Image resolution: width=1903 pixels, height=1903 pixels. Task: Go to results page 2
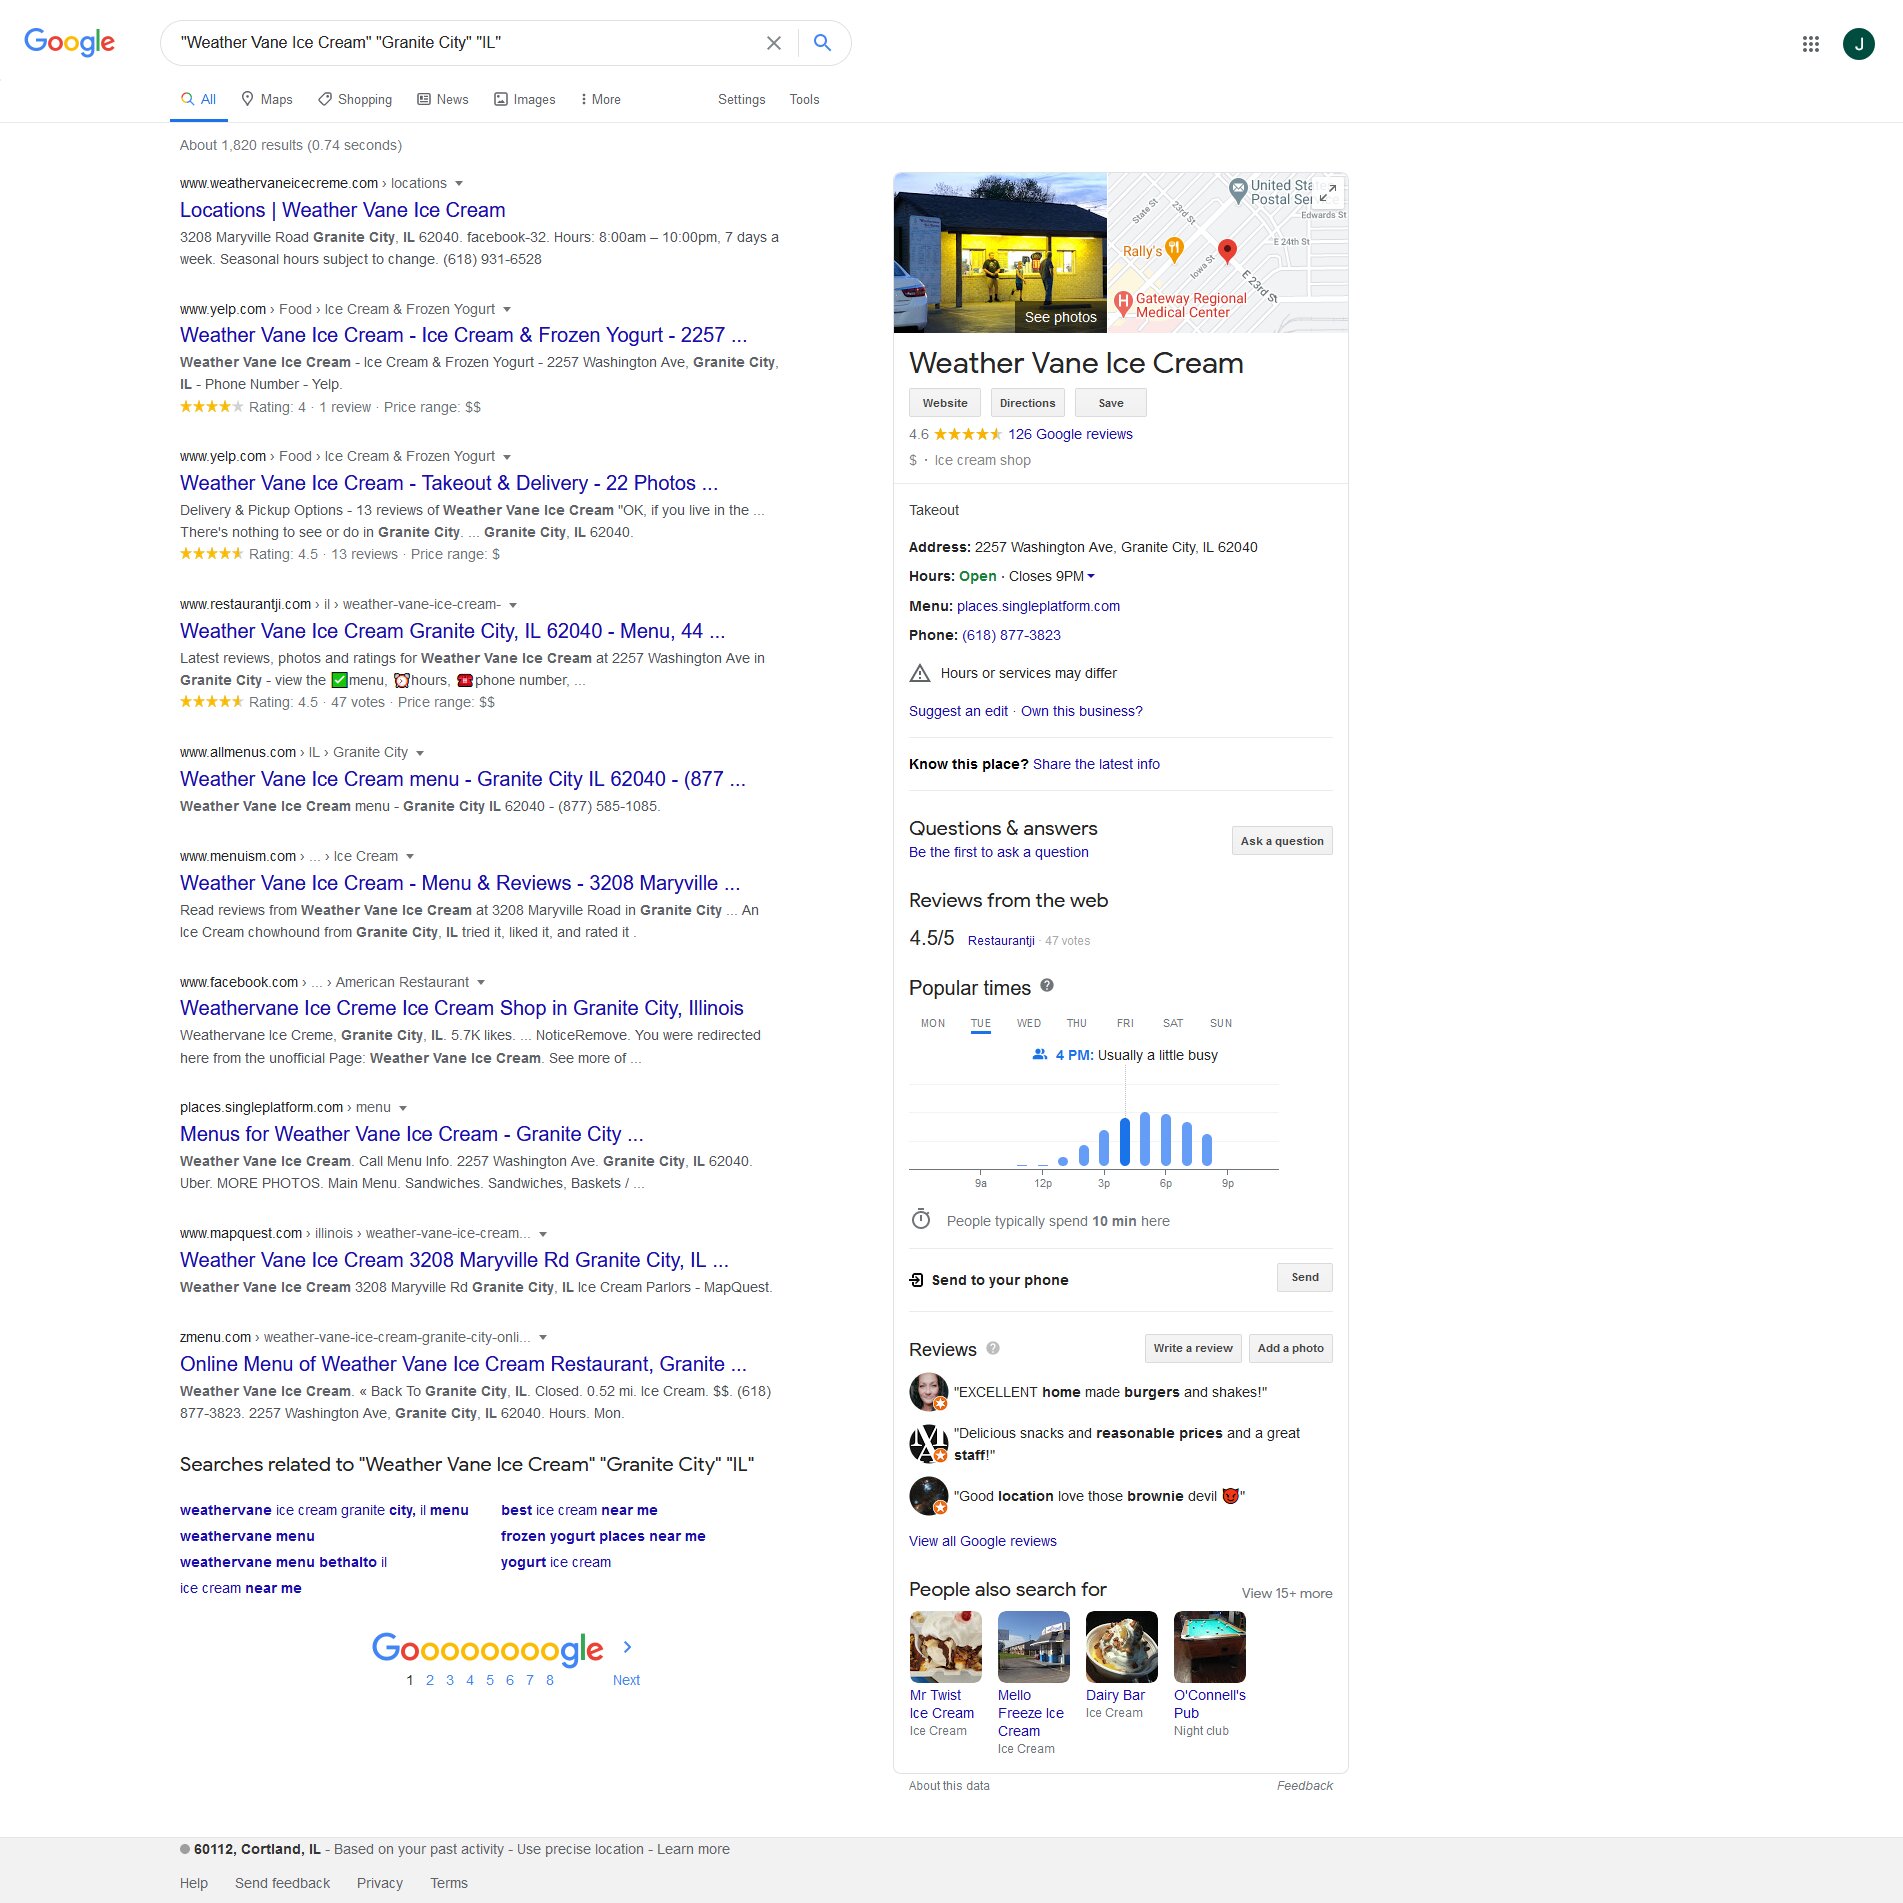point(430,1680)
